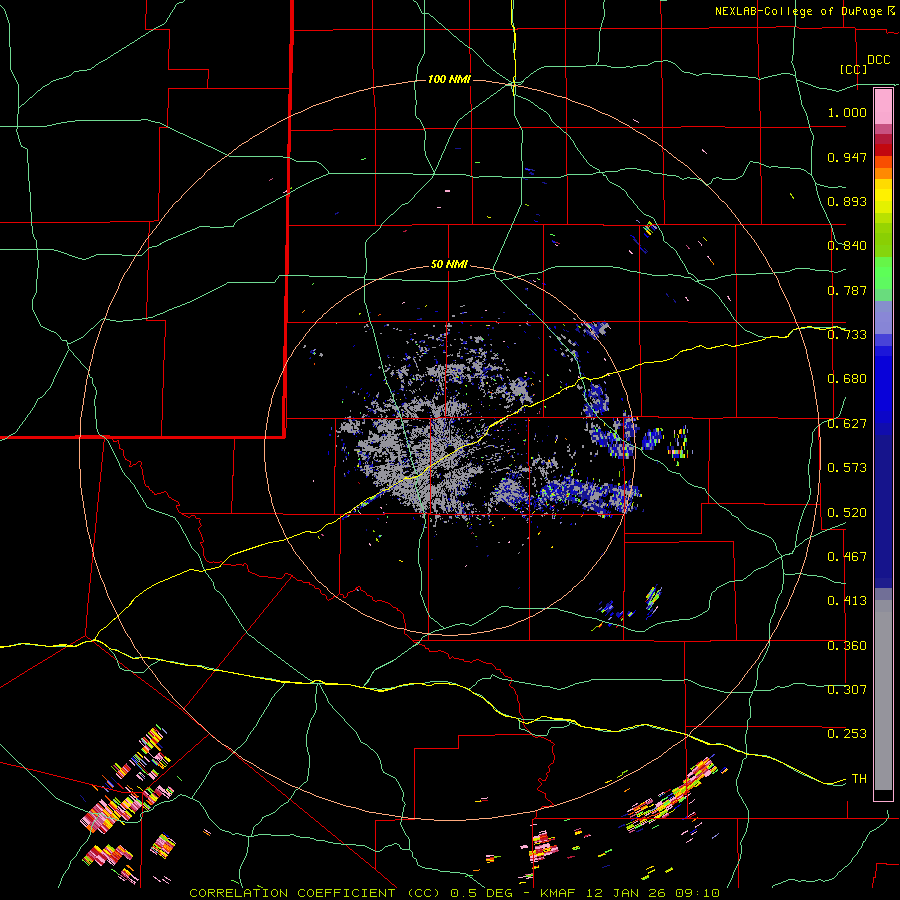Click the 0.787 legend value
The height and width of the screenshot is (900, 900).
click(847, 290)
